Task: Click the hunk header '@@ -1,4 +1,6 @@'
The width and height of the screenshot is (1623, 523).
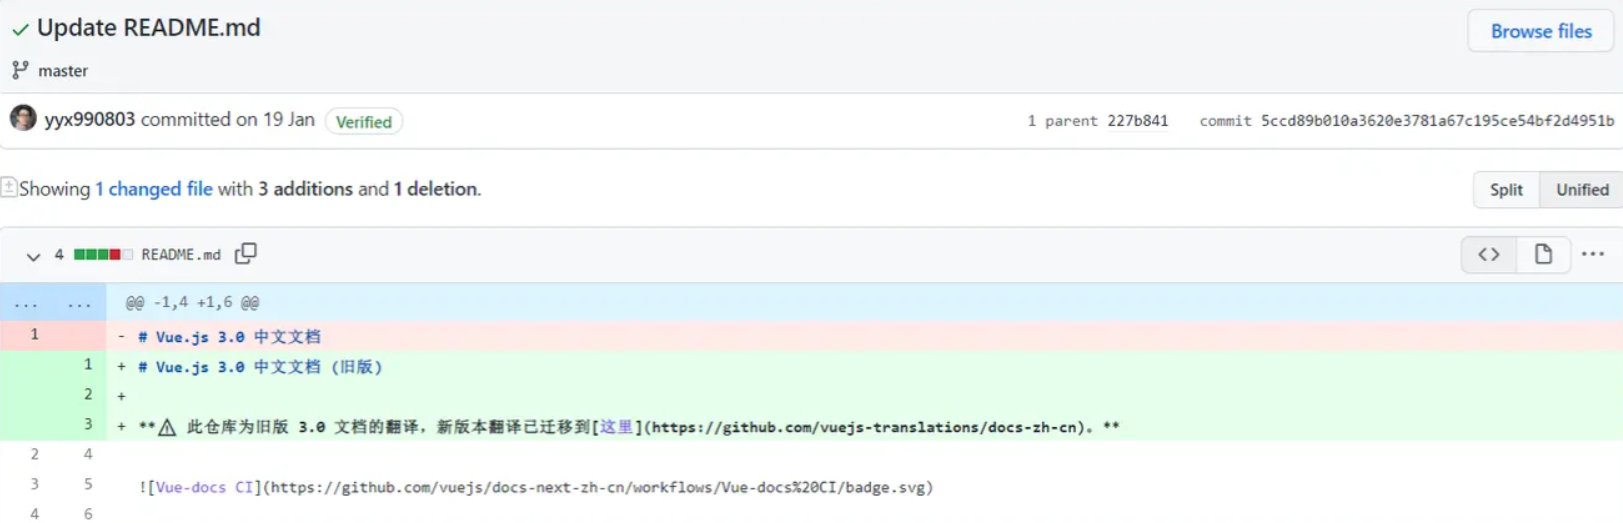Action: point(192,302)
